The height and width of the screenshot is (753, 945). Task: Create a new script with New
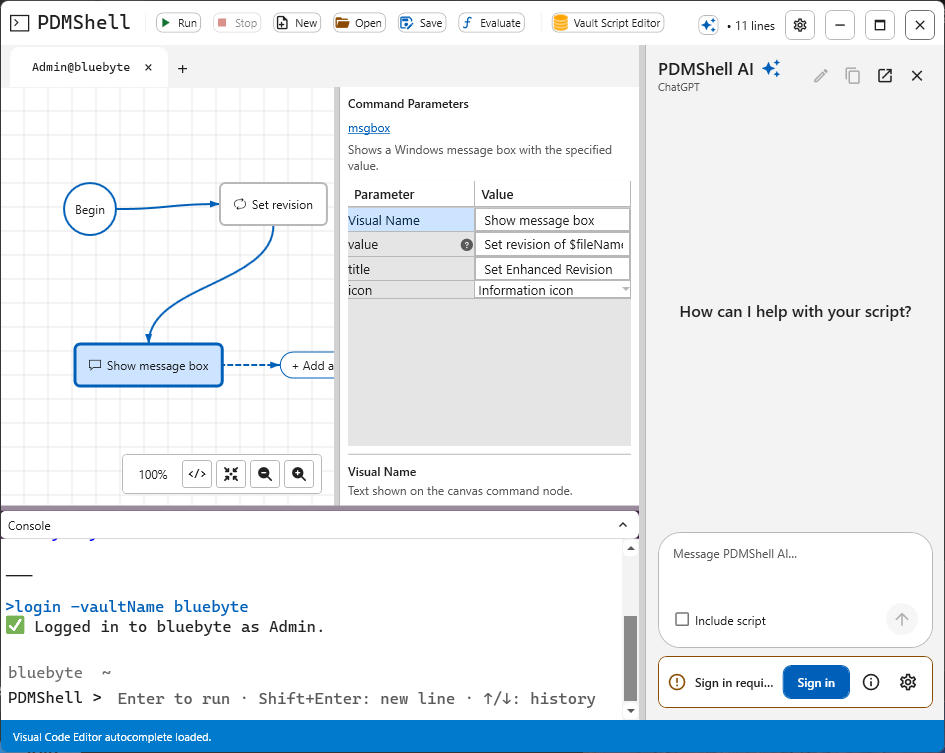pos(297,23)
